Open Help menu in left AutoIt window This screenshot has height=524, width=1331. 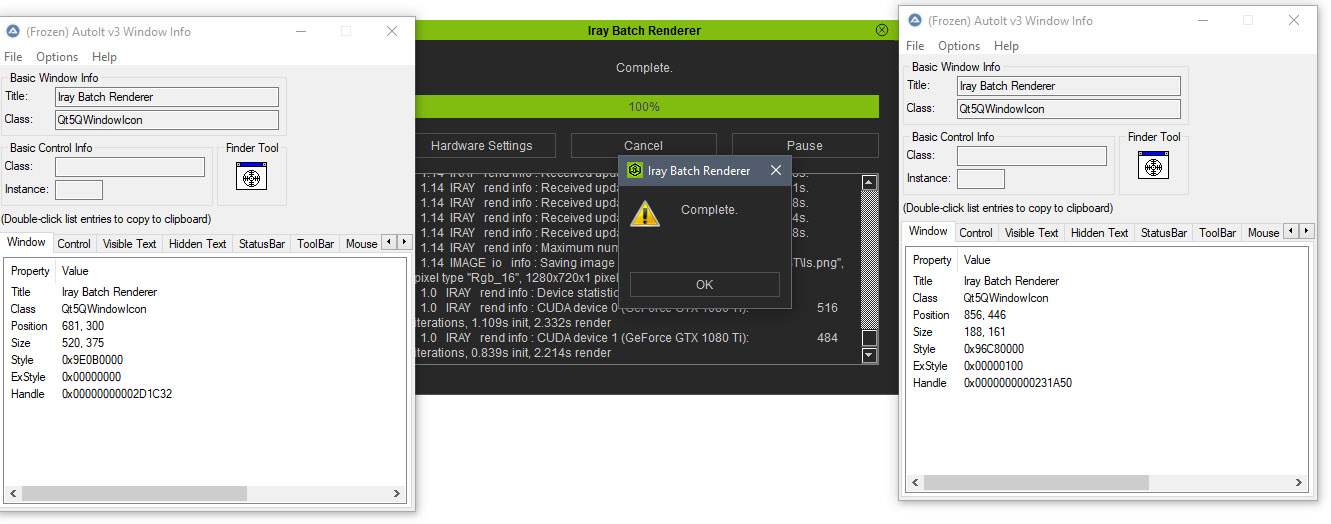(x=104, y=57)
